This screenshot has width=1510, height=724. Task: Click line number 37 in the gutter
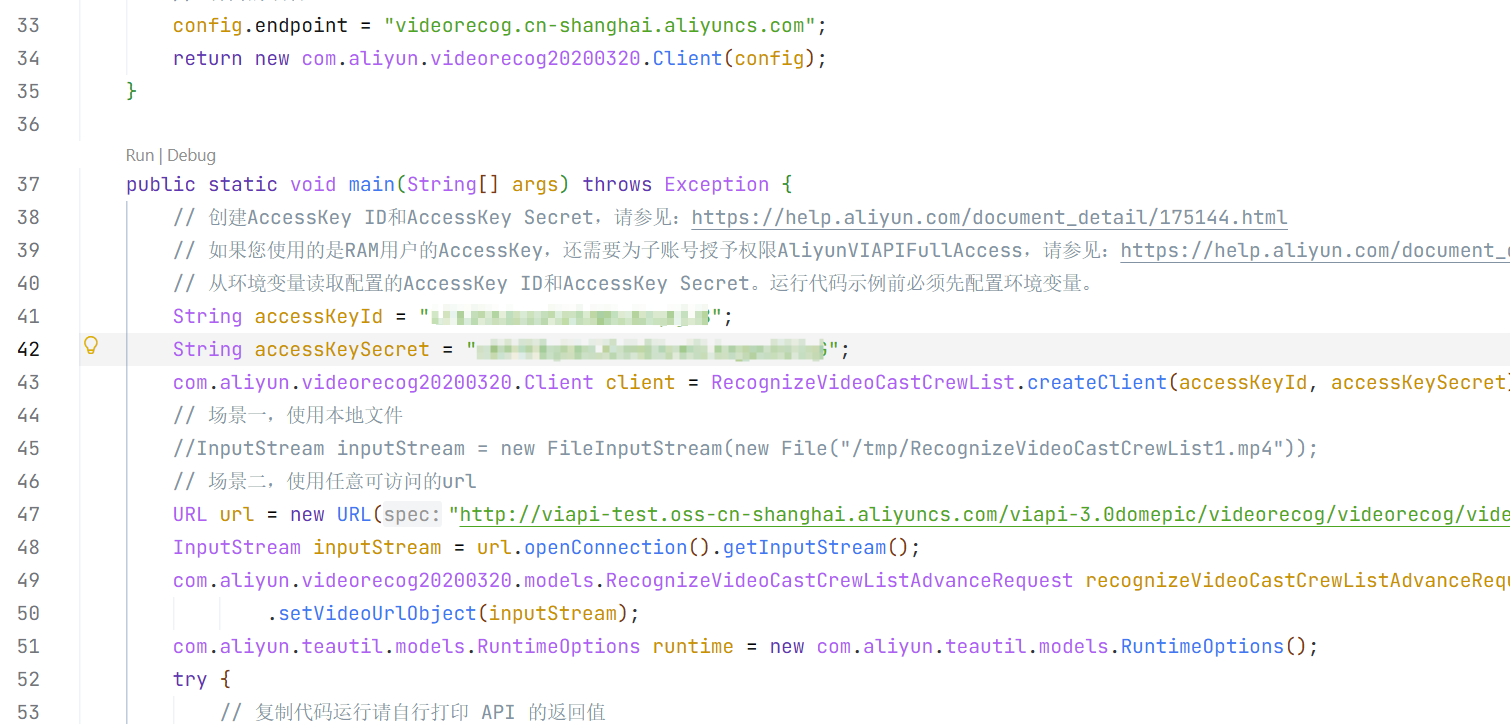point(28,184)
